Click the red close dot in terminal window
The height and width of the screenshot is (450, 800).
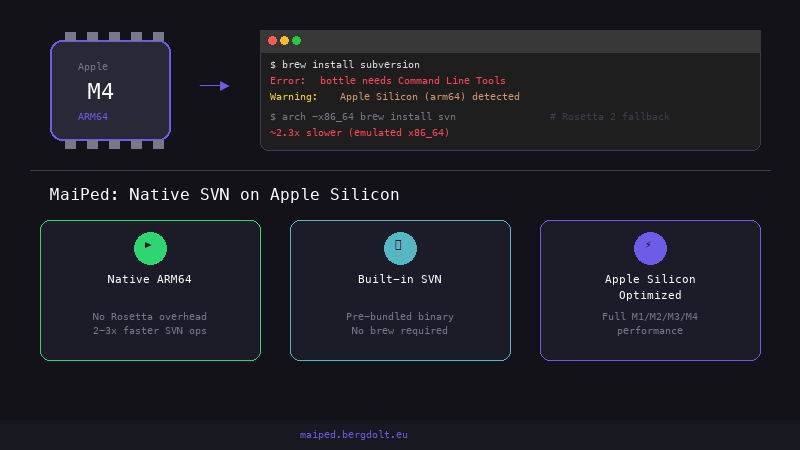pyautogui.click(x=272, y=41)
